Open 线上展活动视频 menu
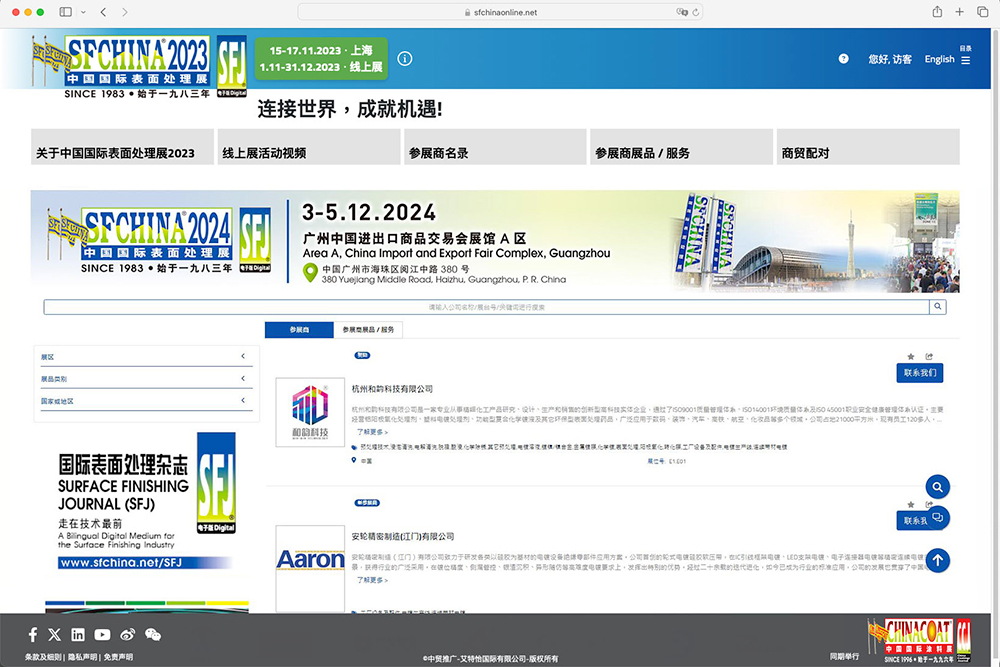Screen dimensions: 1000x667 click(x=309, y=147)
